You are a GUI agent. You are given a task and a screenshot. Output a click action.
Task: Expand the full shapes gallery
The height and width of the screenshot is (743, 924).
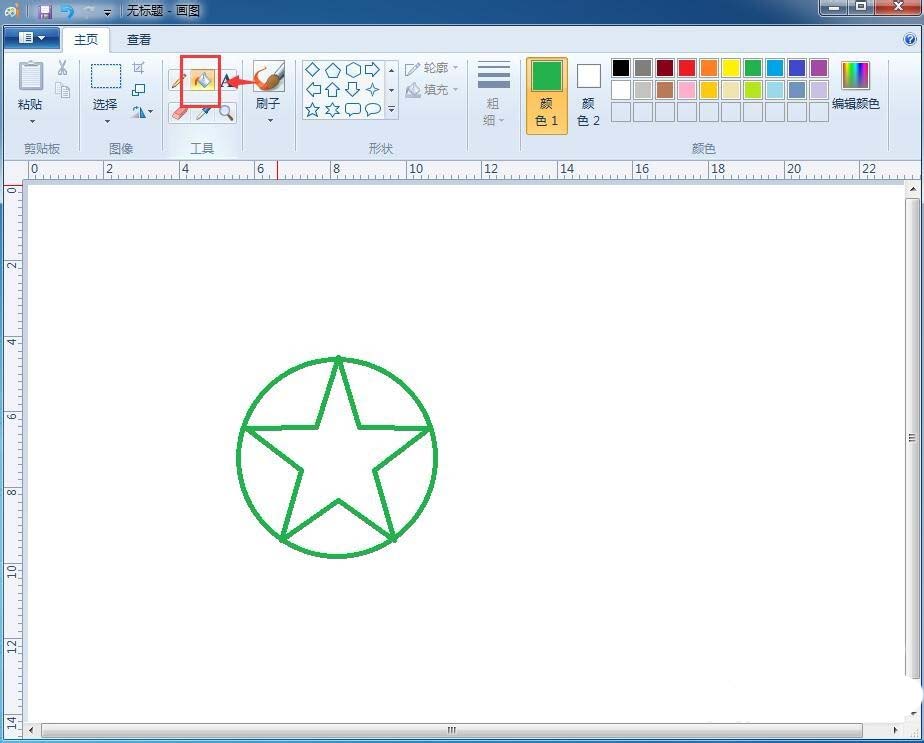click(x=392, y=110)
